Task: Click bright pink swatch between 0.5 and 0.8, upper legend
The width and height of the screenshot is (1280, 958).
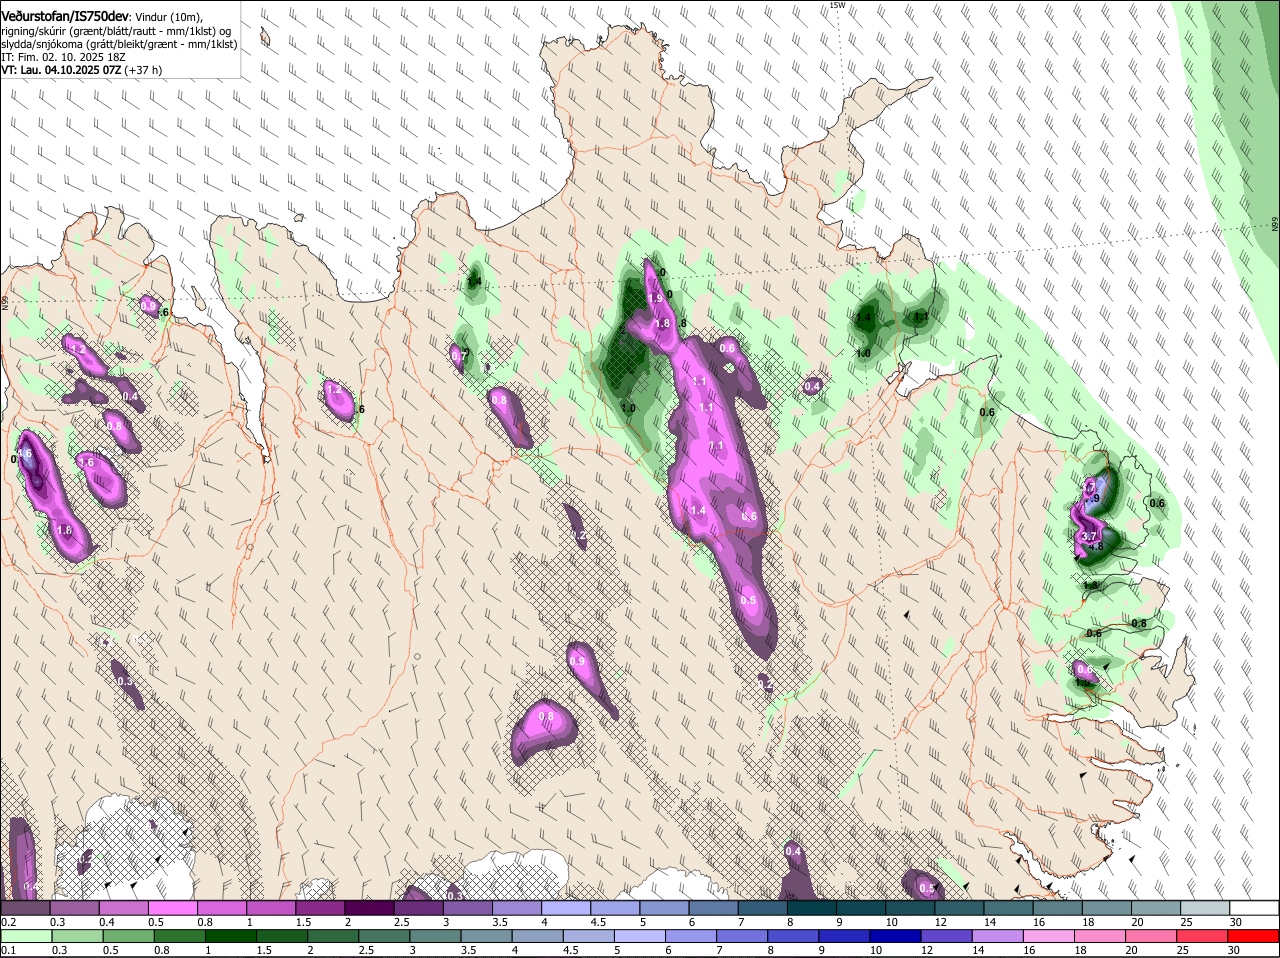Action: pyautogui.click(x=172, y=908)
